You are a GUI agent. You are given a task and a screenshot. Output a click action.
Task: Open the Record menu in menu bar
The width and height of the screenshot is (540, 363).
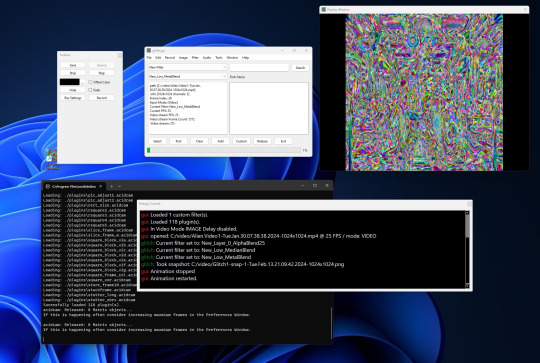point(170,58)
